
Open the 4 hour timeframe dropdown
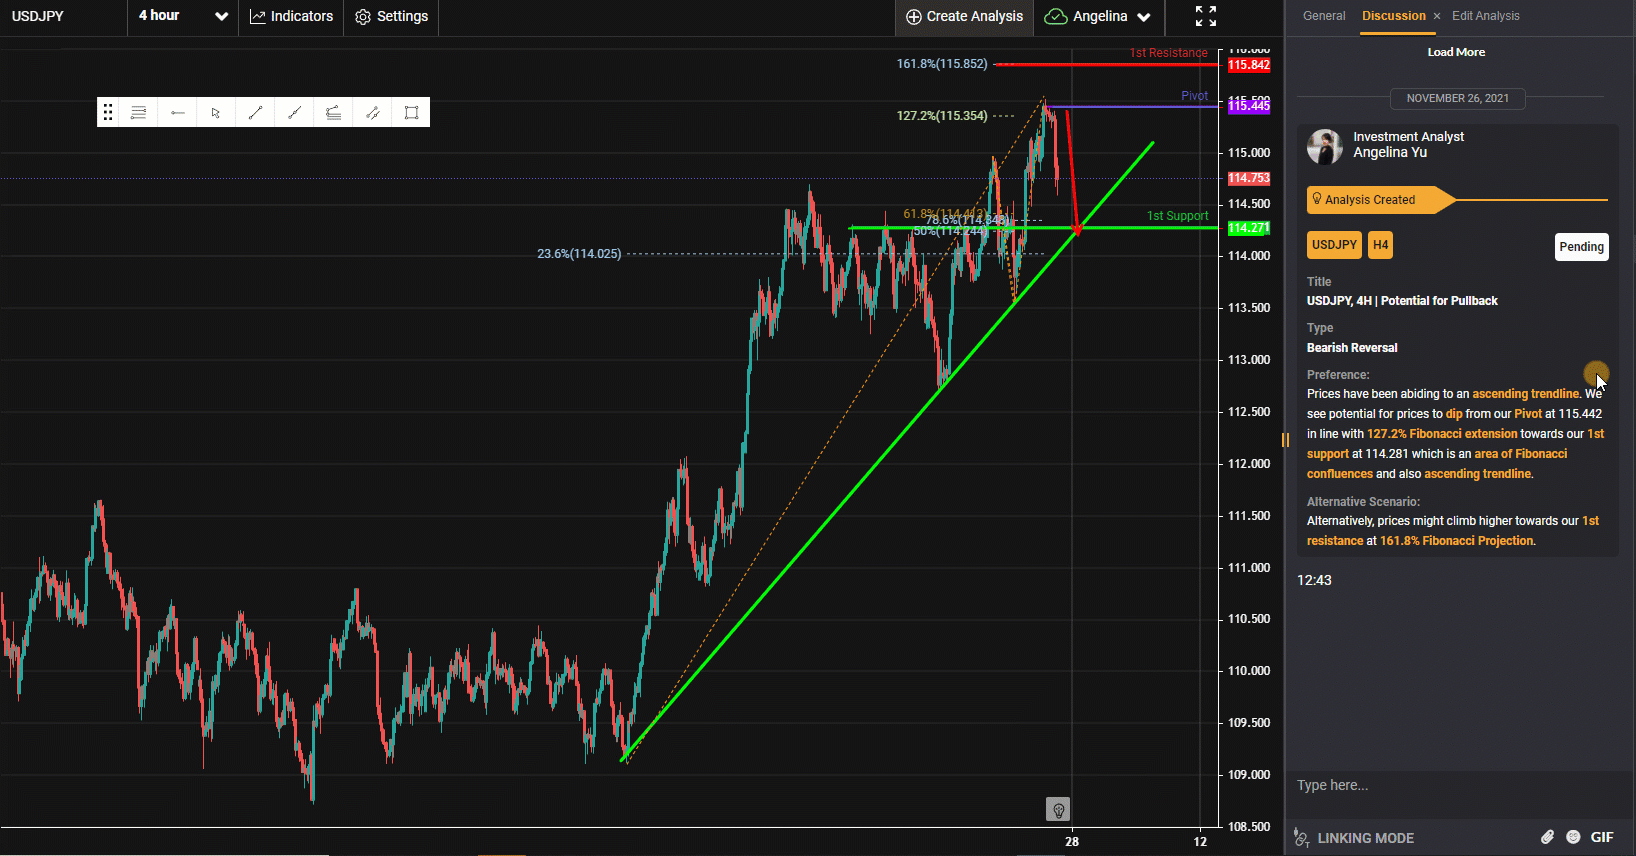[183, 16]
